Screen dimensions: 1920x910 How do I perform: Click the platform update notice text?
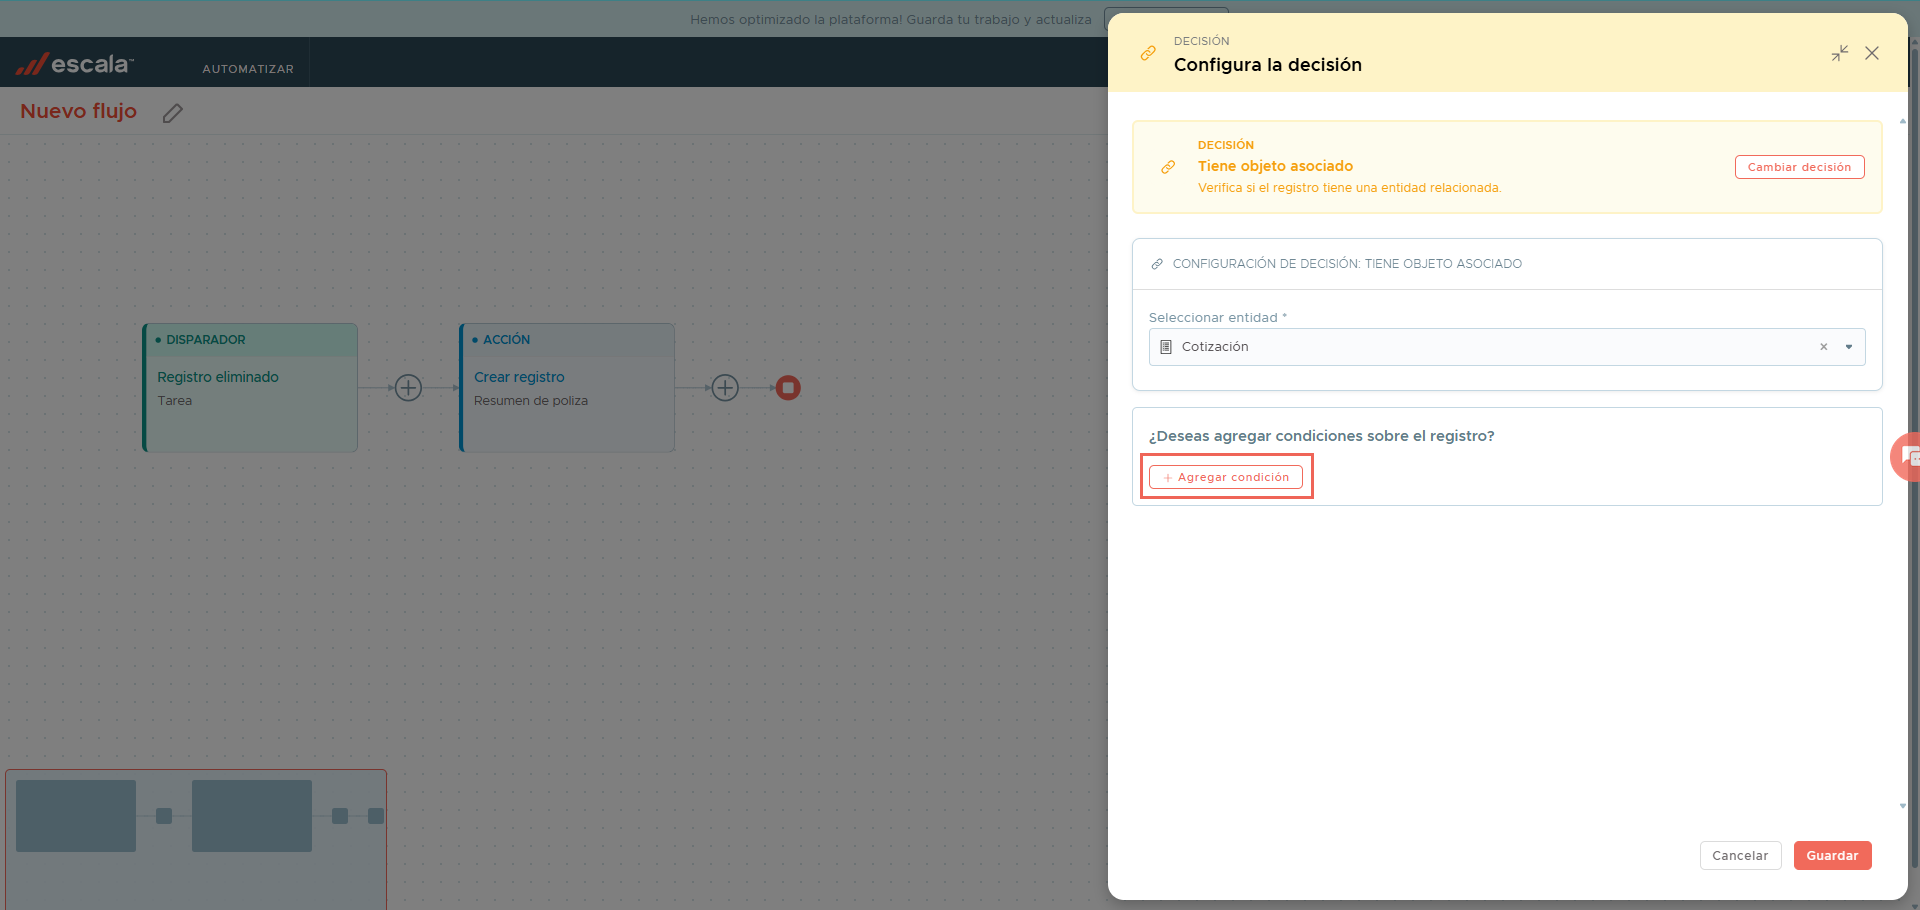(890, 19)
